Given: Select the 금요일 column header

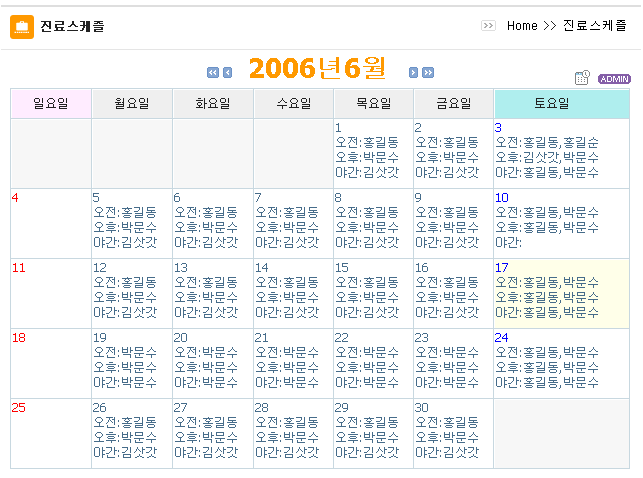Looking at the screenshot, I should click(x=454, y=103).
